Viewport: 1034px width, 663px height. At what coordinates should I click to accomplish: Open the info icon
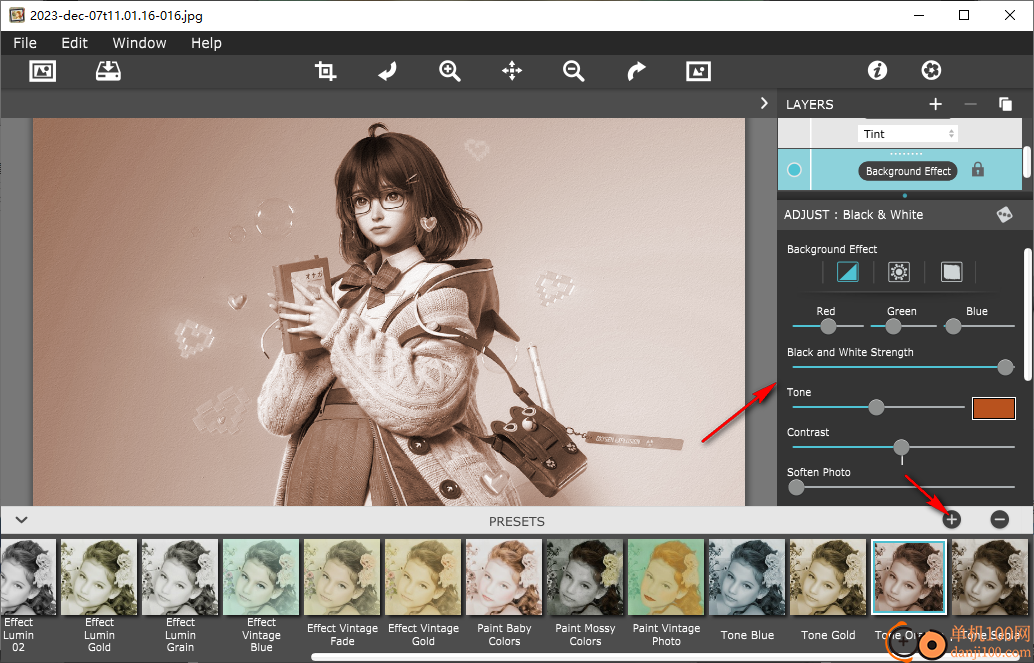coord(877,70)
